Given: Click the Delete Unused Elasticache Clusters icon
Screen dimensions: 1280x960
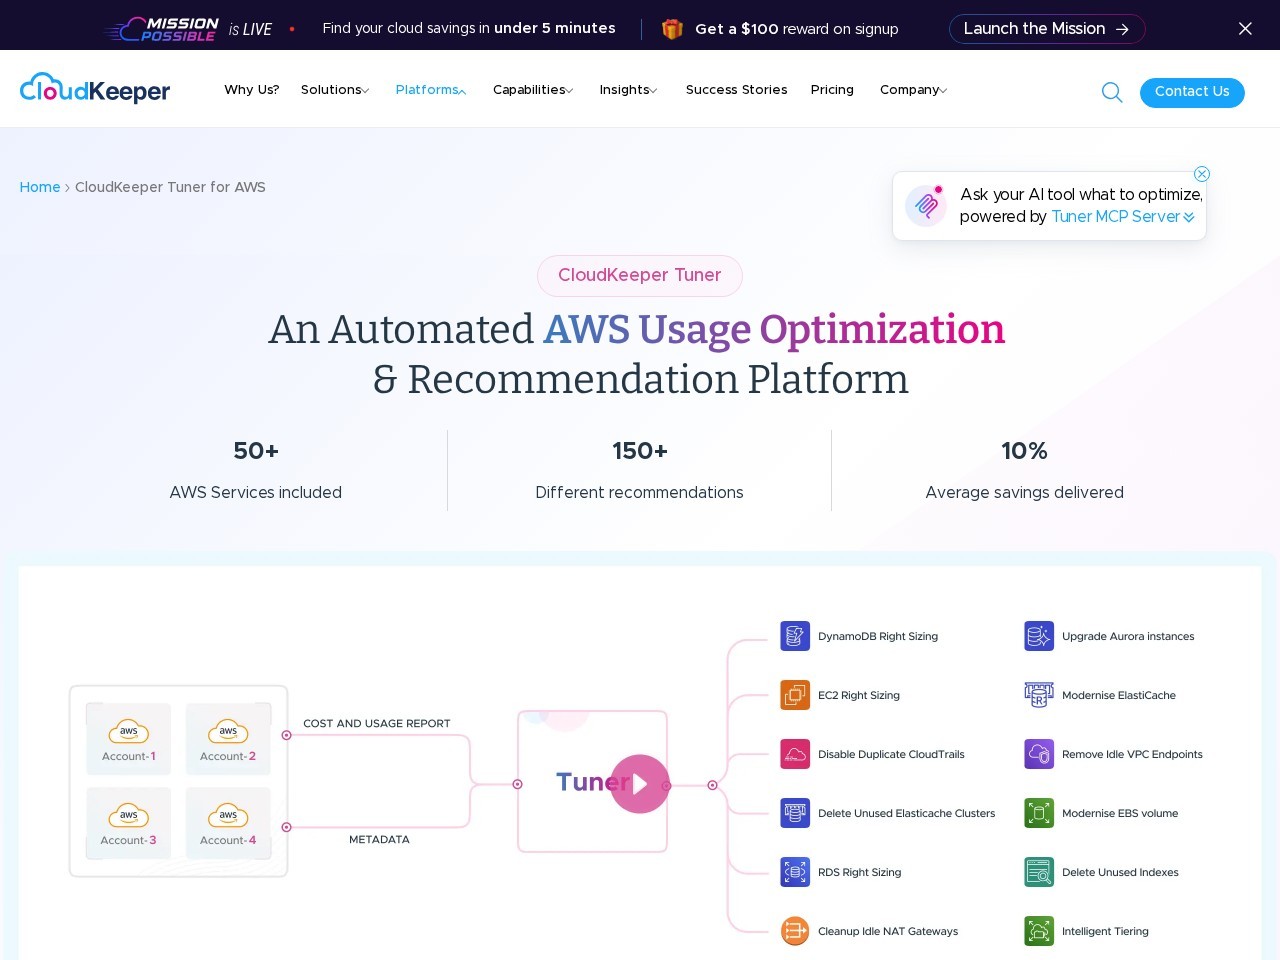Looking at the screenshot, I should pyautogui.click(x=795, y=813).
